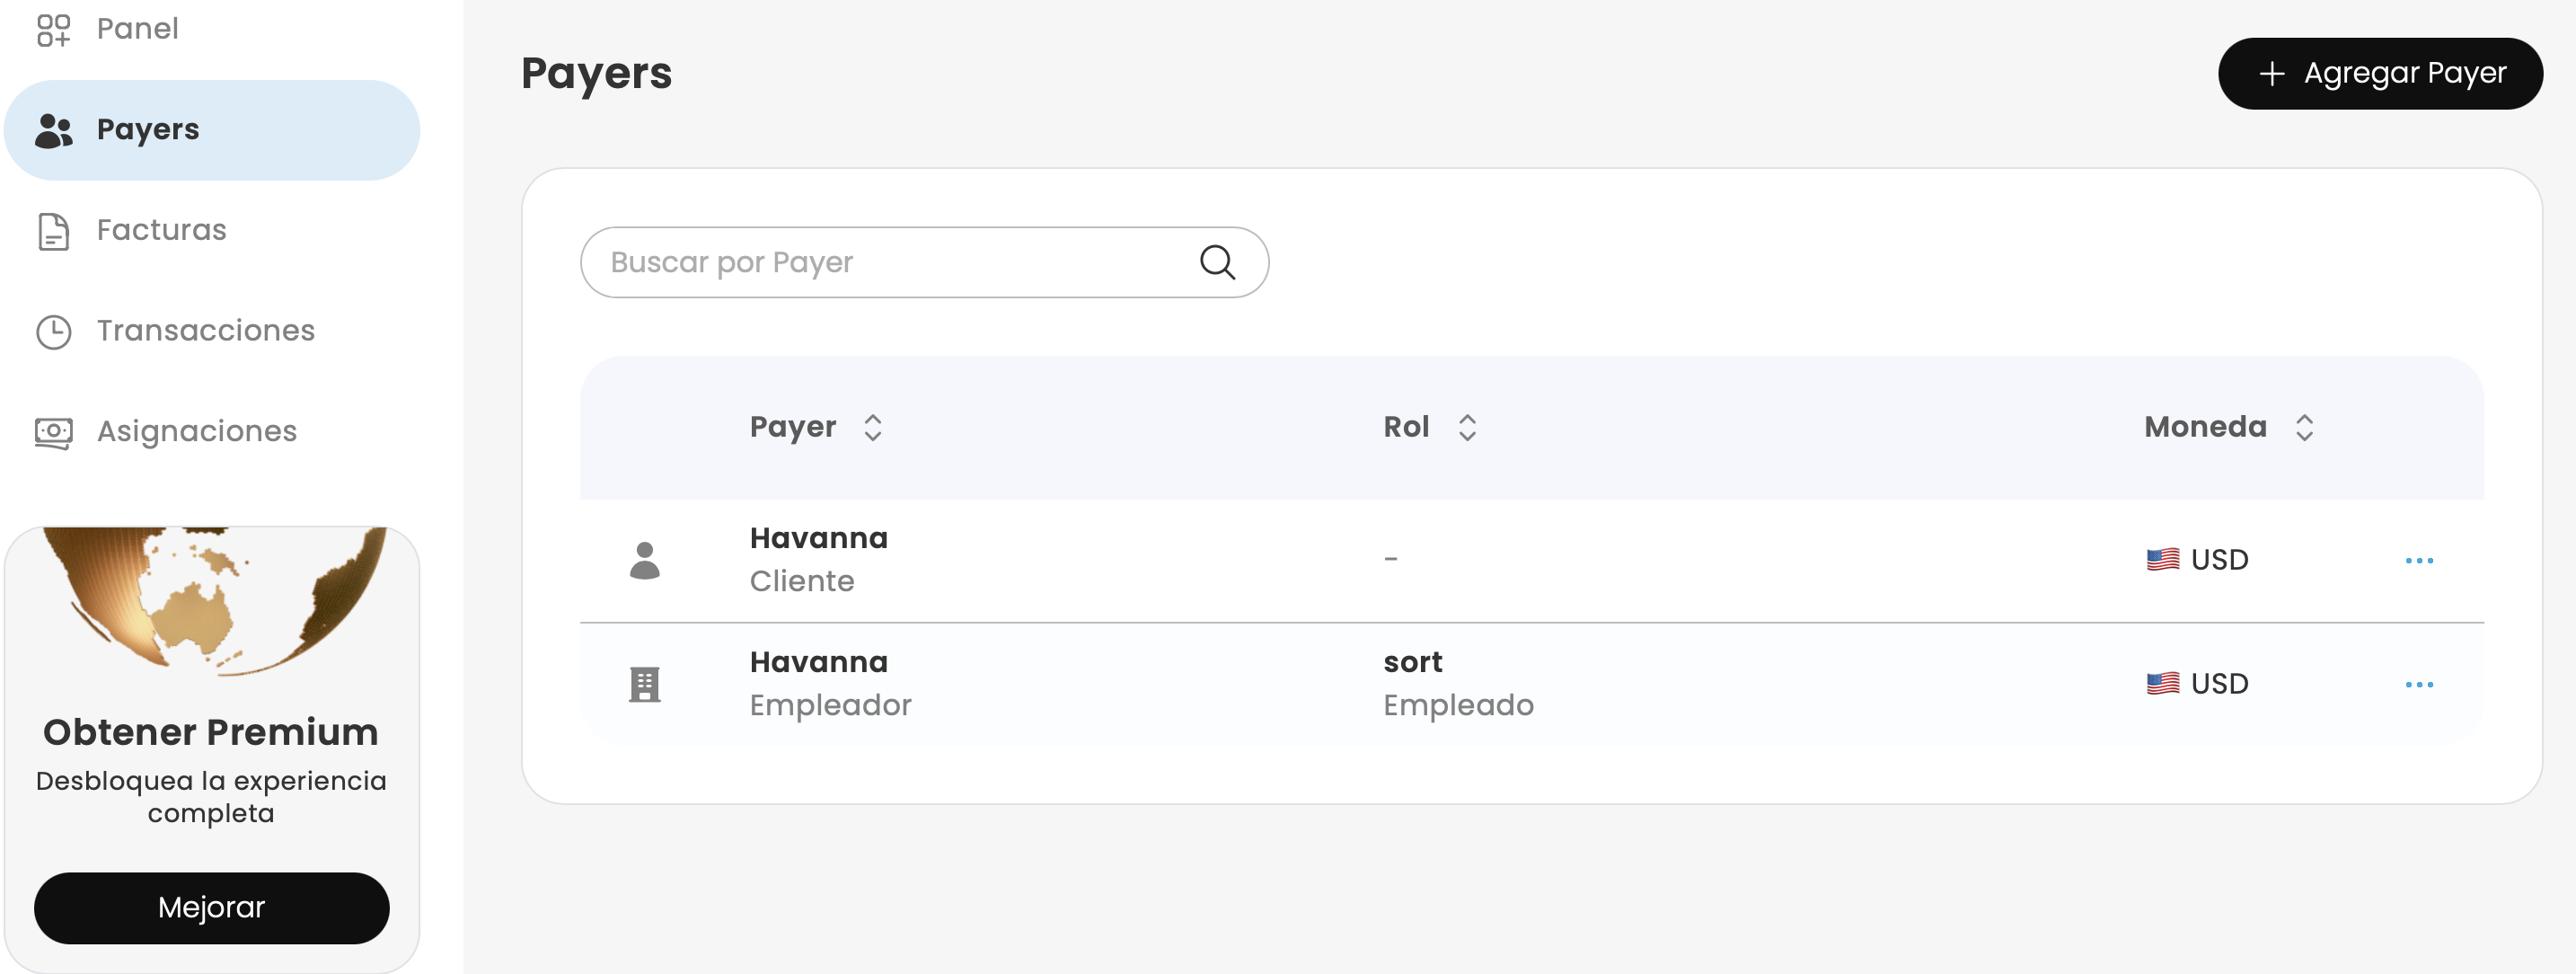
Task: Click the Obtener Premium globe image
Action: click(x=211, y=602)
